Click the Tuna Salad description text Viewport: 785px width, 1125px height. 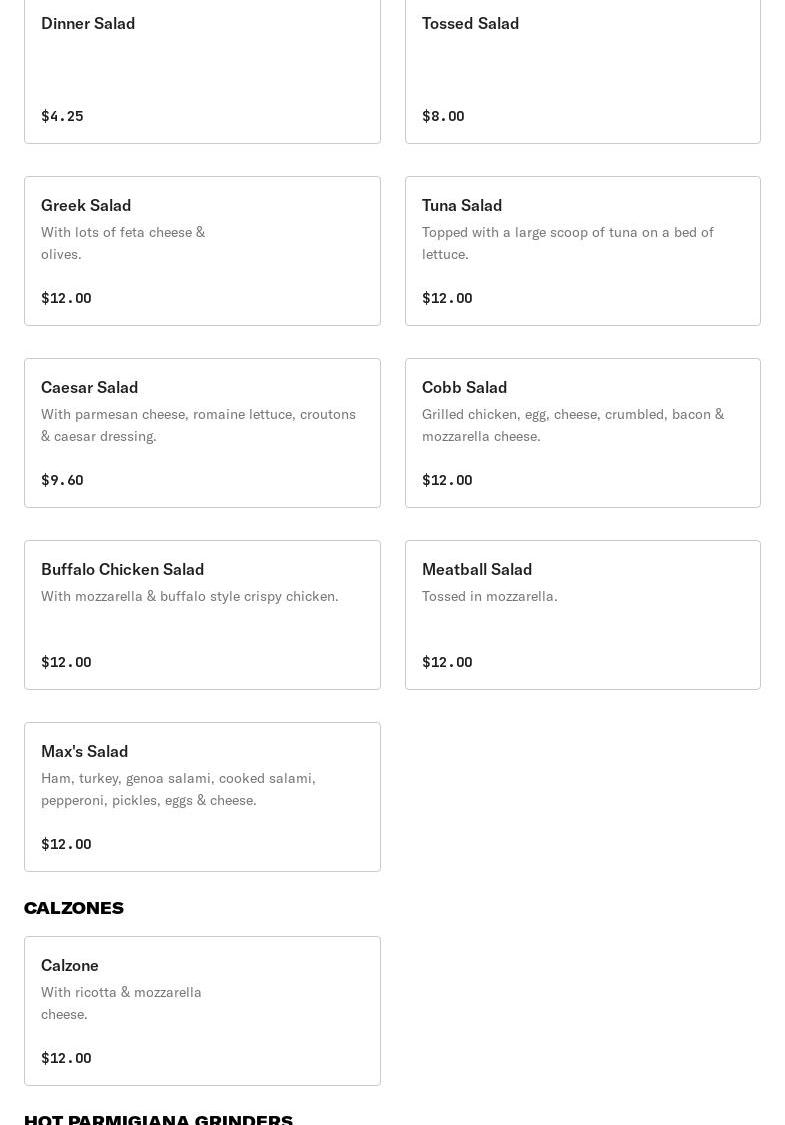tap(568, 243)
